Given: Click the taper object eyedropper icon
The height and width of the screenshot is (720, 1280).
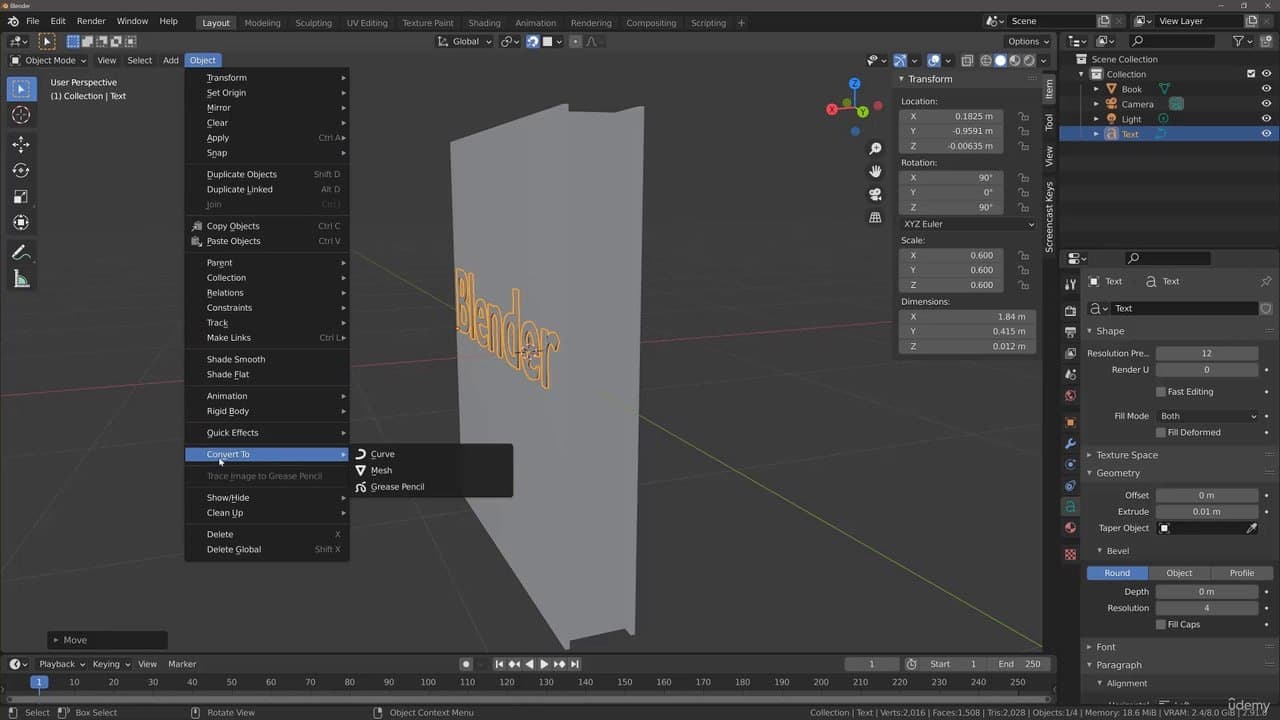Looking at the screenshot, I should pos(1252,528).
